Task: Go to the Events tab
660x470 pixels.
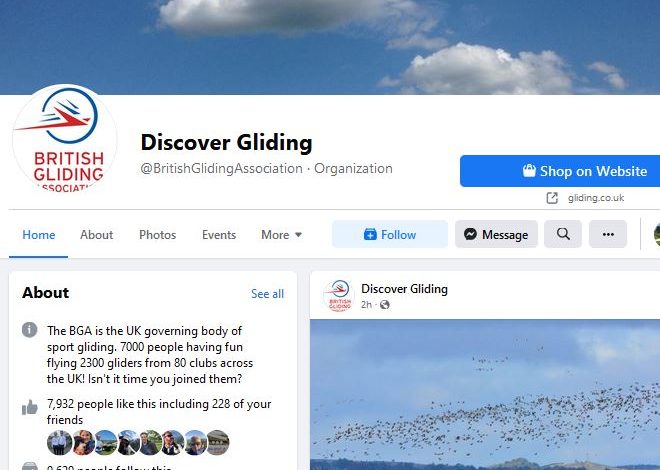Action: click(x=219, y=235)
